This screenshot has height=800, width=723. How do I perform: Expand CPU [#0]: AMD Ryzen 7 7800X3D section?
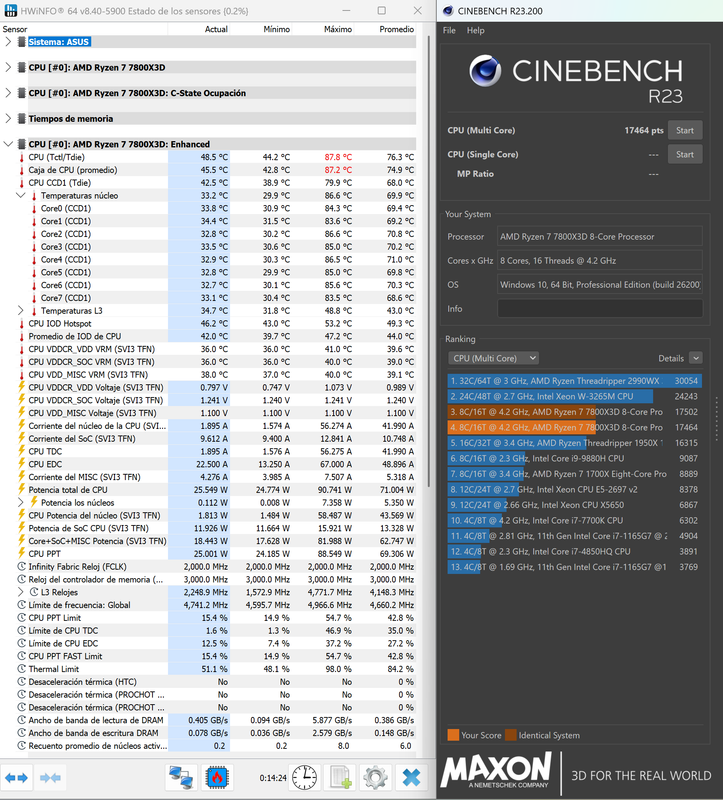(x=8, y=67)
